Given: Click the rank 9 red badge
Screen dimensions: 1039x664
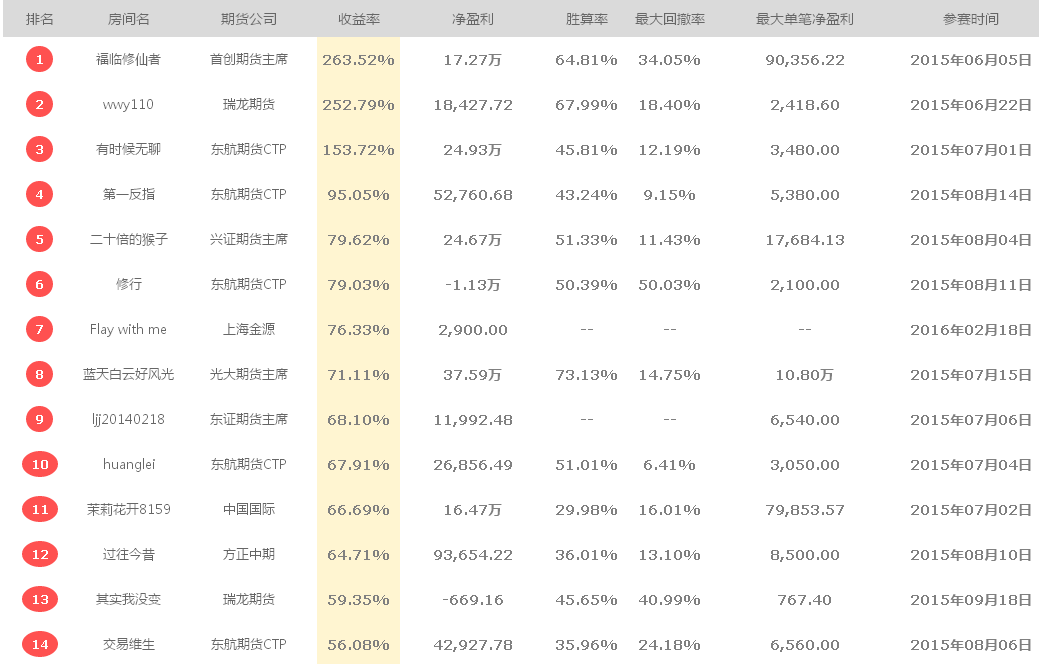Looking at the screenshot, I should click(39, 419).
